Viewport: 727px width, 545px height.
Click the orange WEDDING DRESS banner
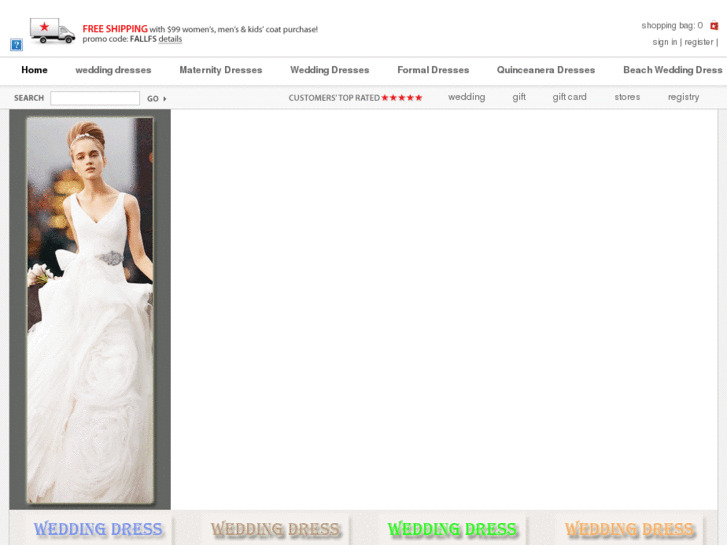click(629, 529)
